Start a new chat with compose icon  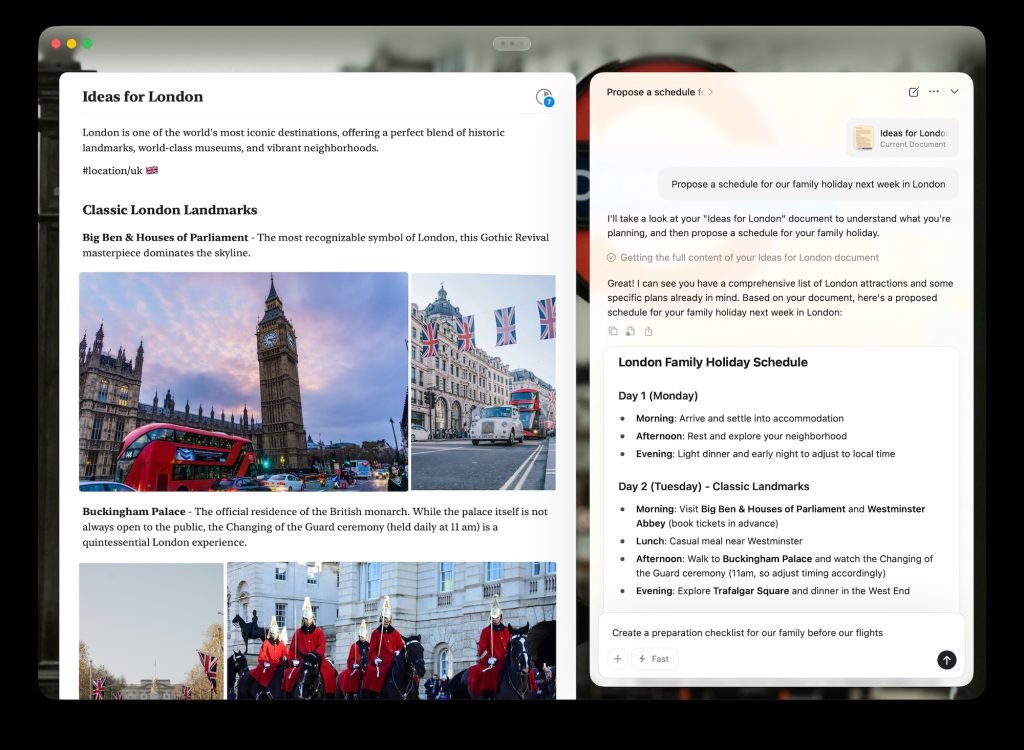[913, 92]
